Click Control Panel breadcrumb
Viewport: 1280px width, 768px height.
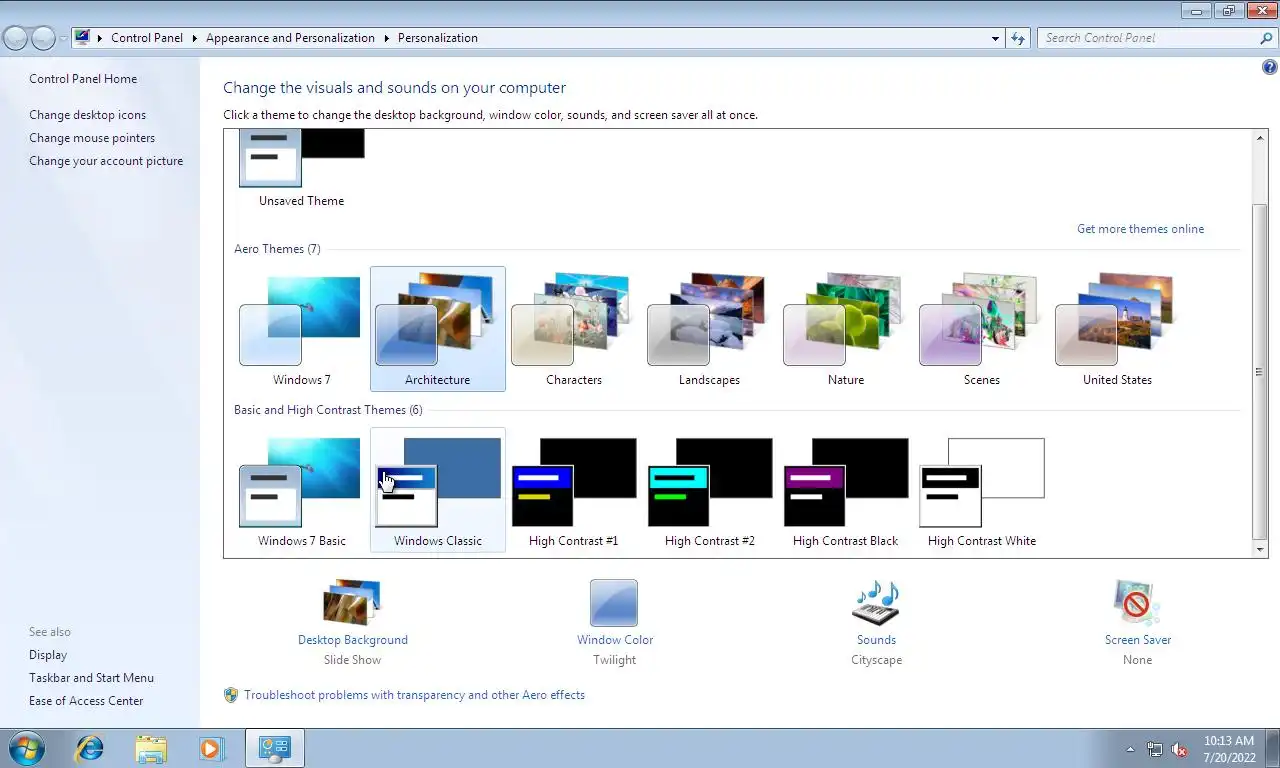point(147,38)
